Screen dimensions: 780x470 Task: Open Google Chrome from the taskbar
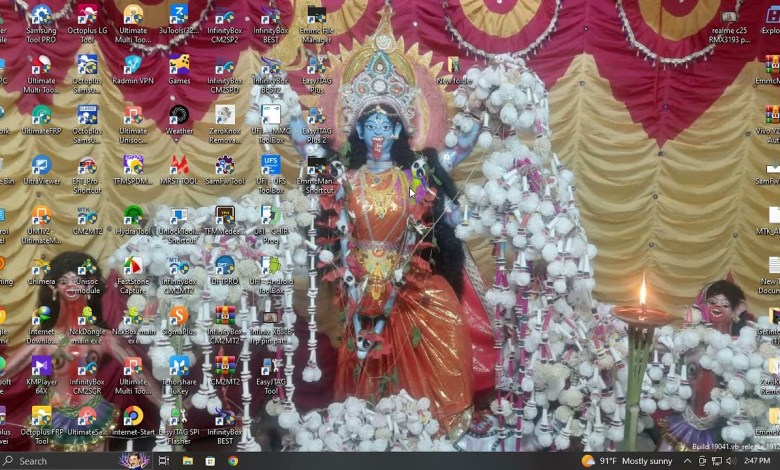233,461
